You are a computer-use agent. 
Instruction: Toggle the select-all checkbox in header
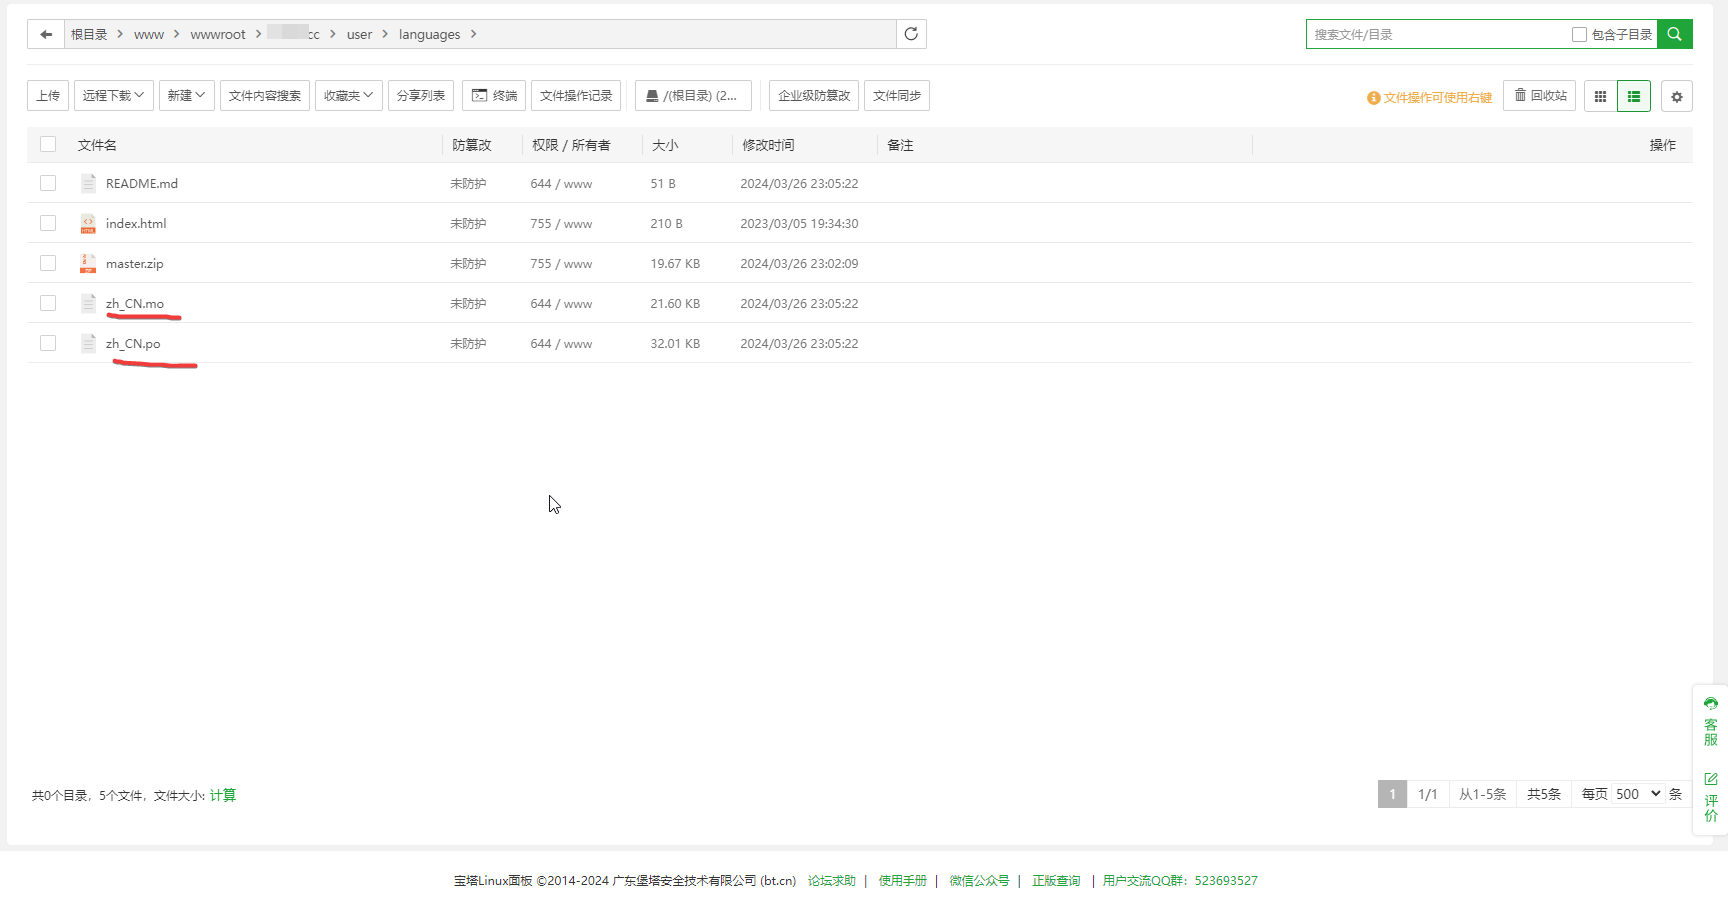coord(48,144)
